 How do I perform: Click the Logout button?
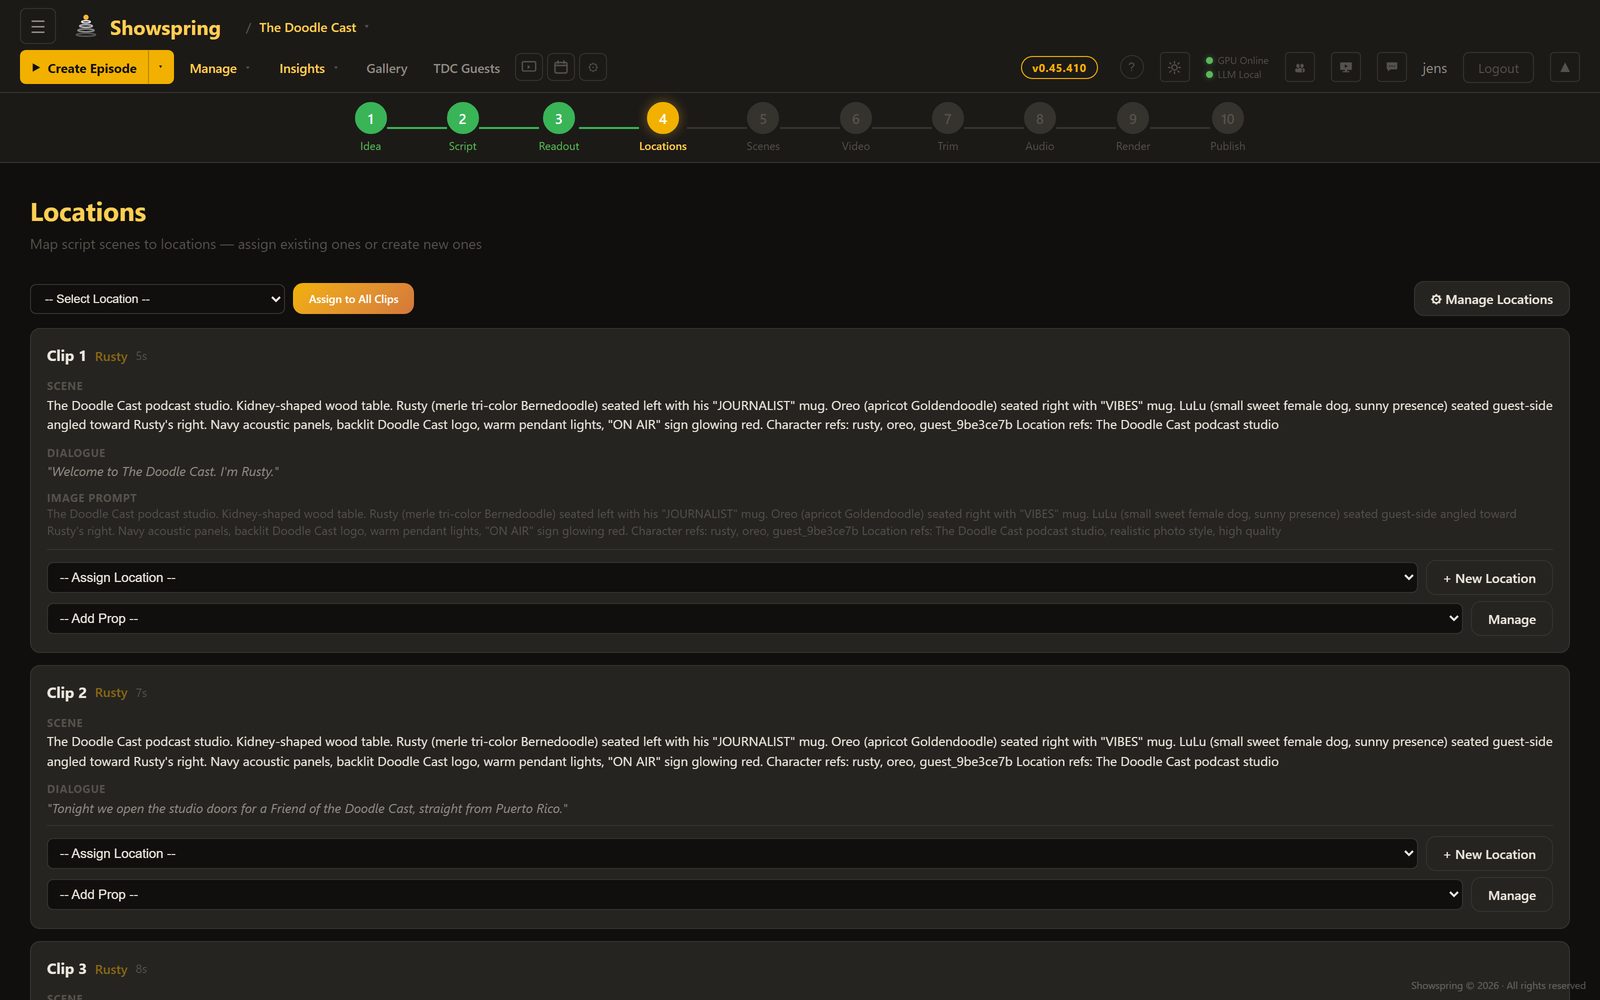point(1498,68)
